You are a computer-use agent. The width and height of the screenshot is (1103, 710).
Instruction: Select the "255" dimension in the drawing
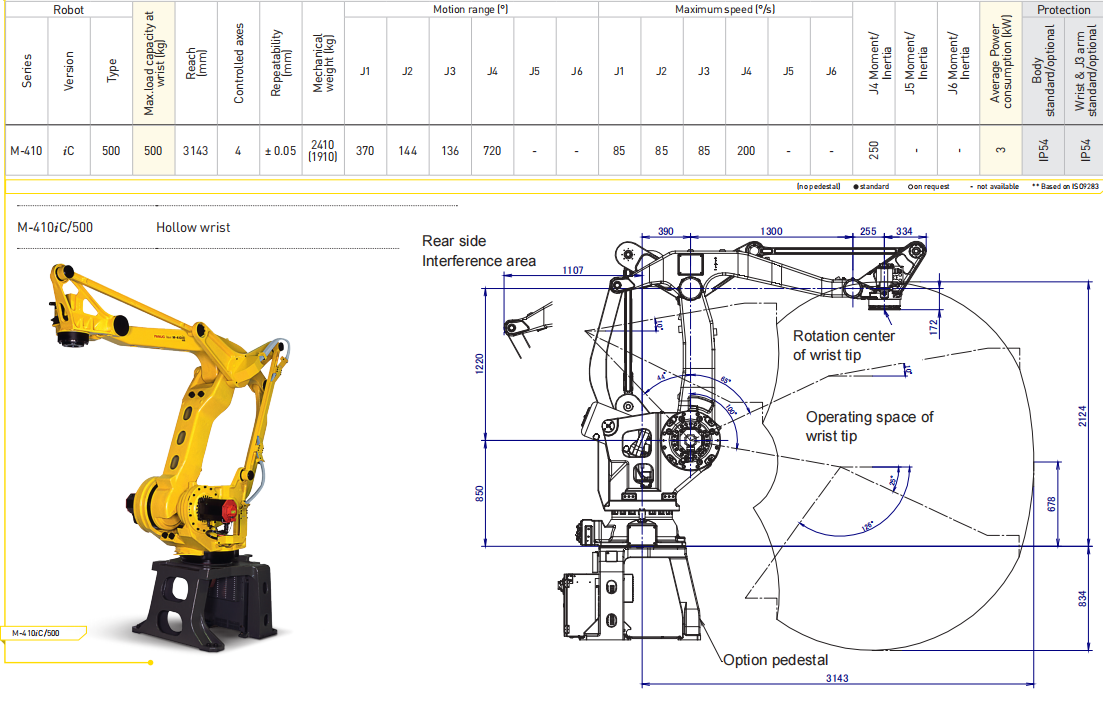pyautogui.click(x=868, y=231)
